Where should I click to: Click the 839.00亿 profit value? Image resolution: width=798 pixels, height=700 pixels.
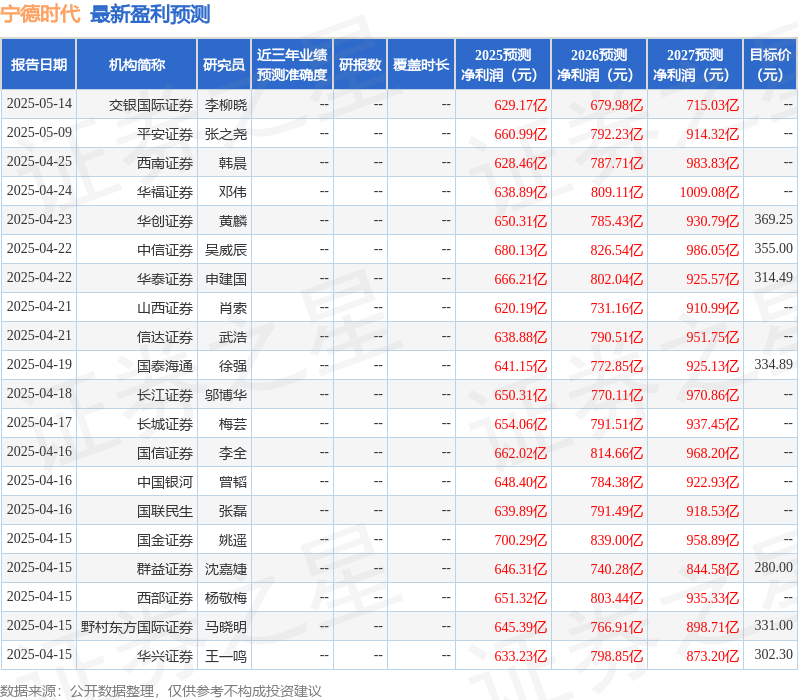tap(617, 540)
